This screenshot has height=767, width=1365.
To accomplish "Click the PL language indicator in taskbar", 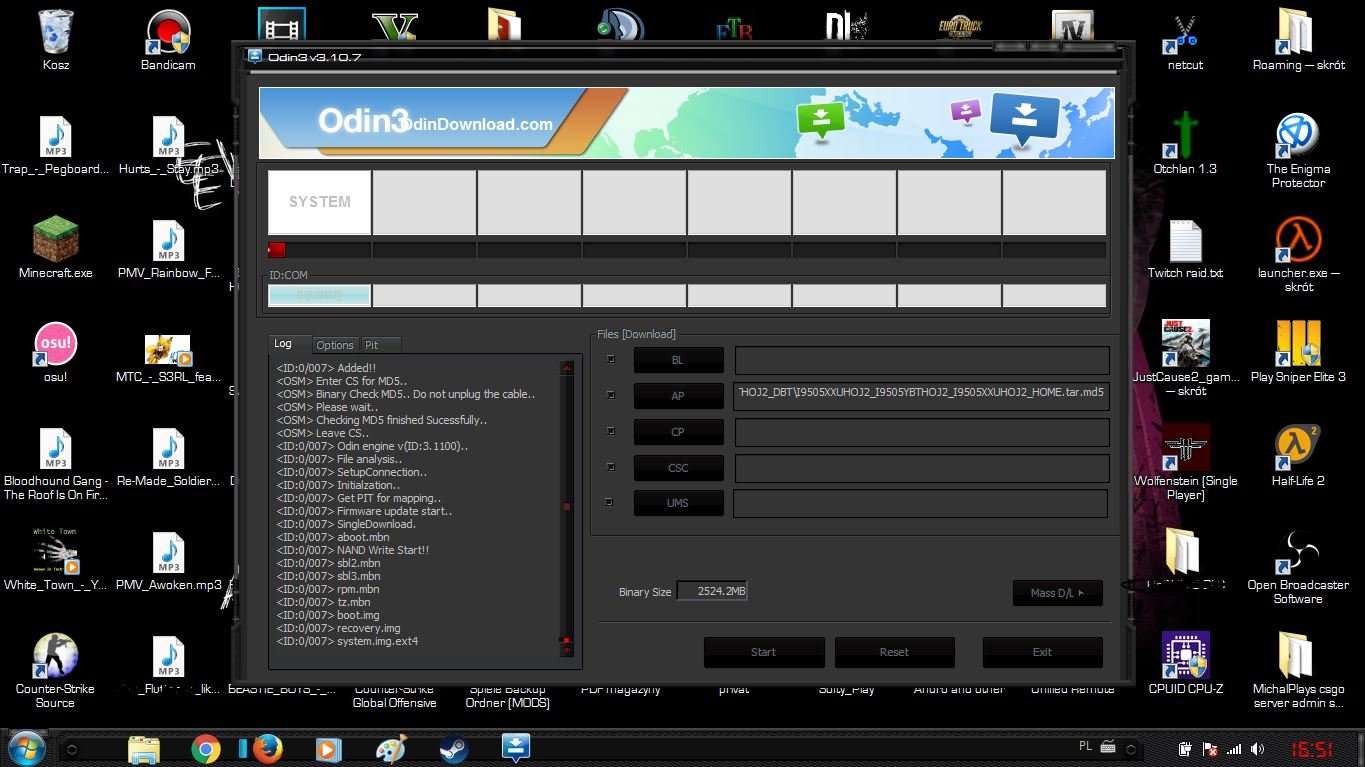I will [1086, 746].
